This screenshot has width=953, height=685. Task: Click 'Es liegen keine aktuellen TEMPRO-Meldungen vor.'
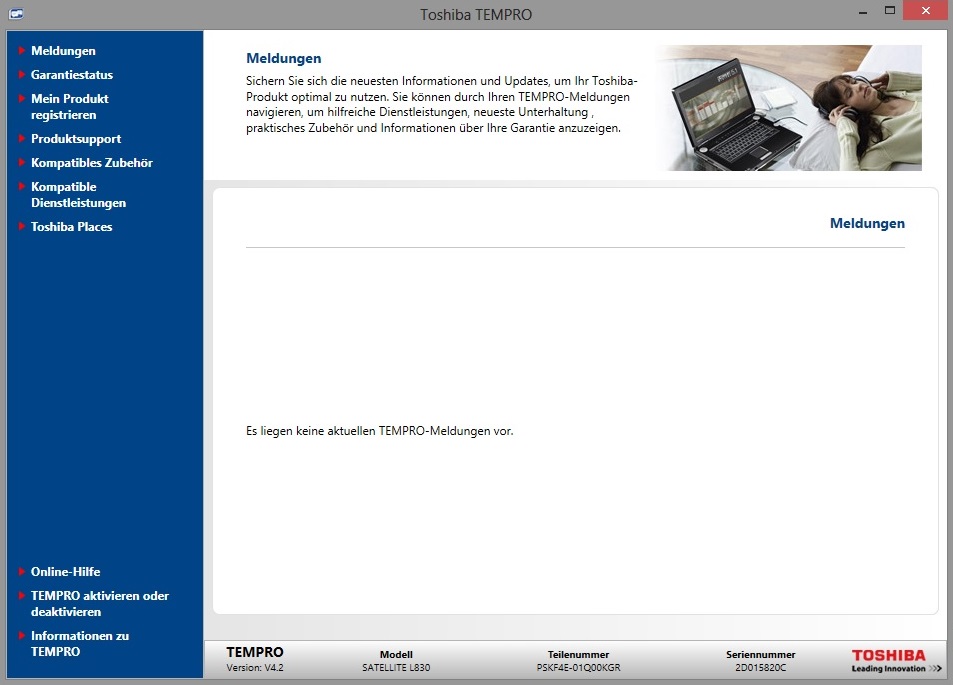coord(379,431)
